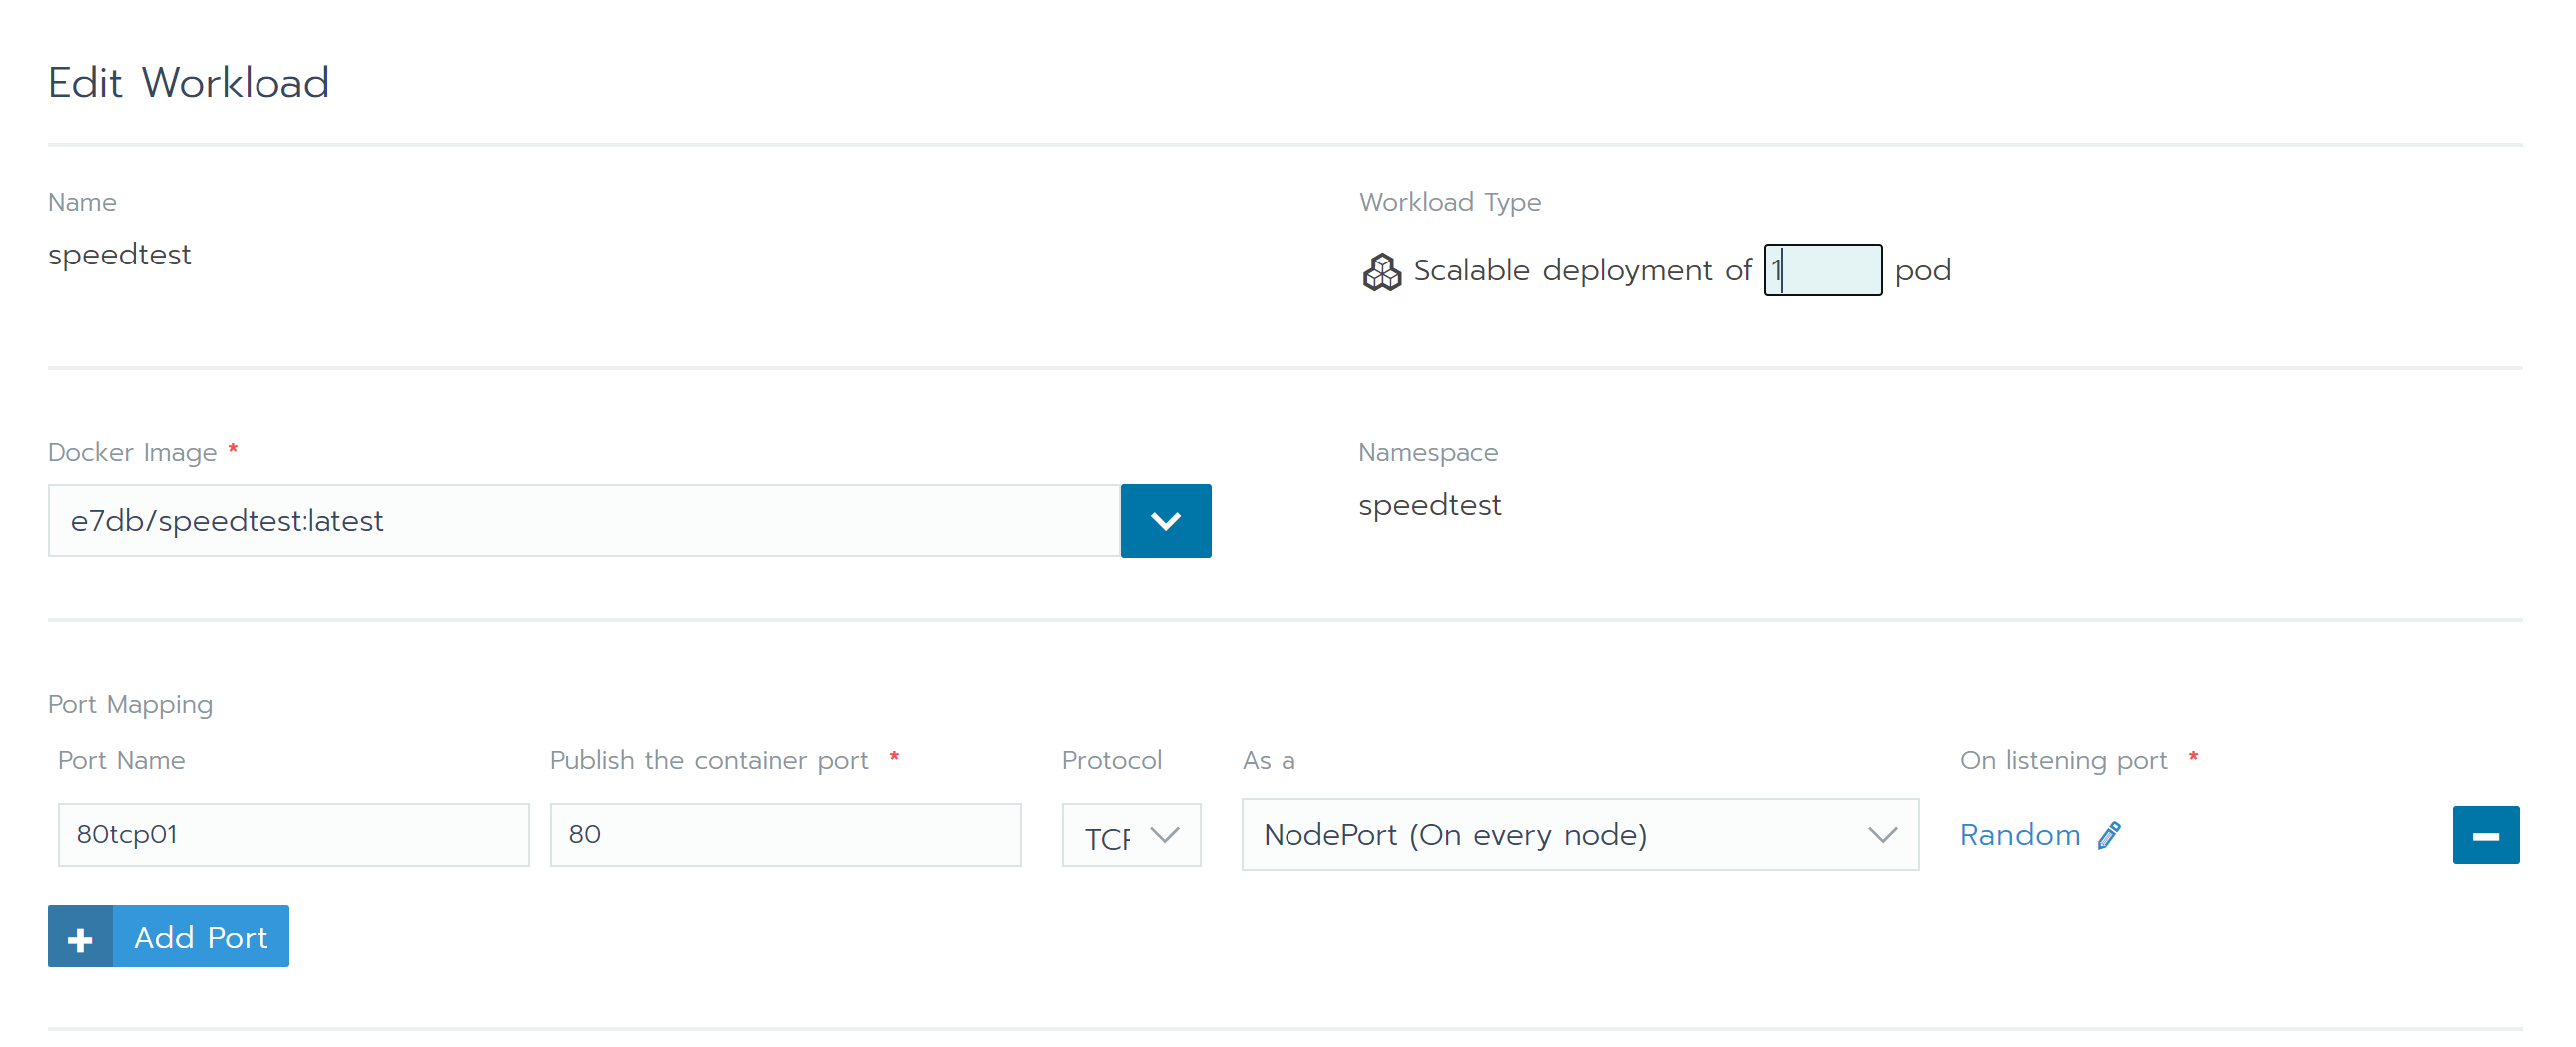This screenshot has height=1047, width=2576.
Task: Open the Protocol dropdown showing TCP
Action: point(1131,836)
